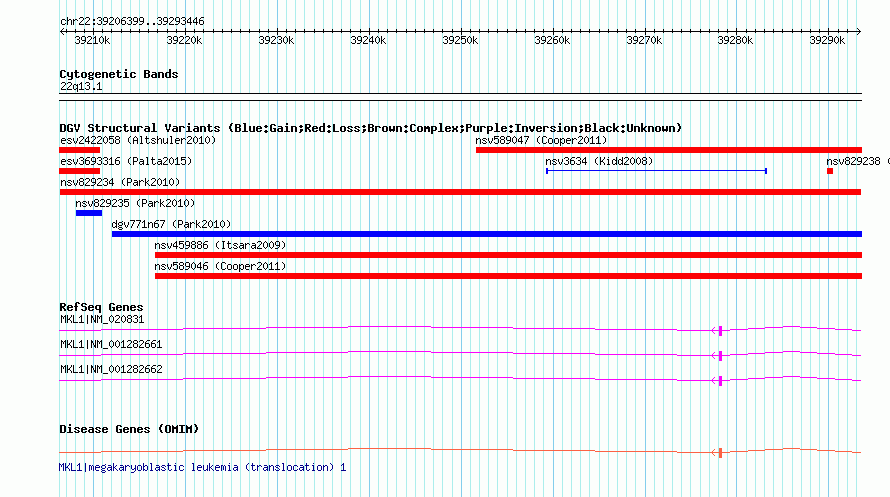Select the thin blue nsv3634 interval line
890x497 pixels.
656,171
